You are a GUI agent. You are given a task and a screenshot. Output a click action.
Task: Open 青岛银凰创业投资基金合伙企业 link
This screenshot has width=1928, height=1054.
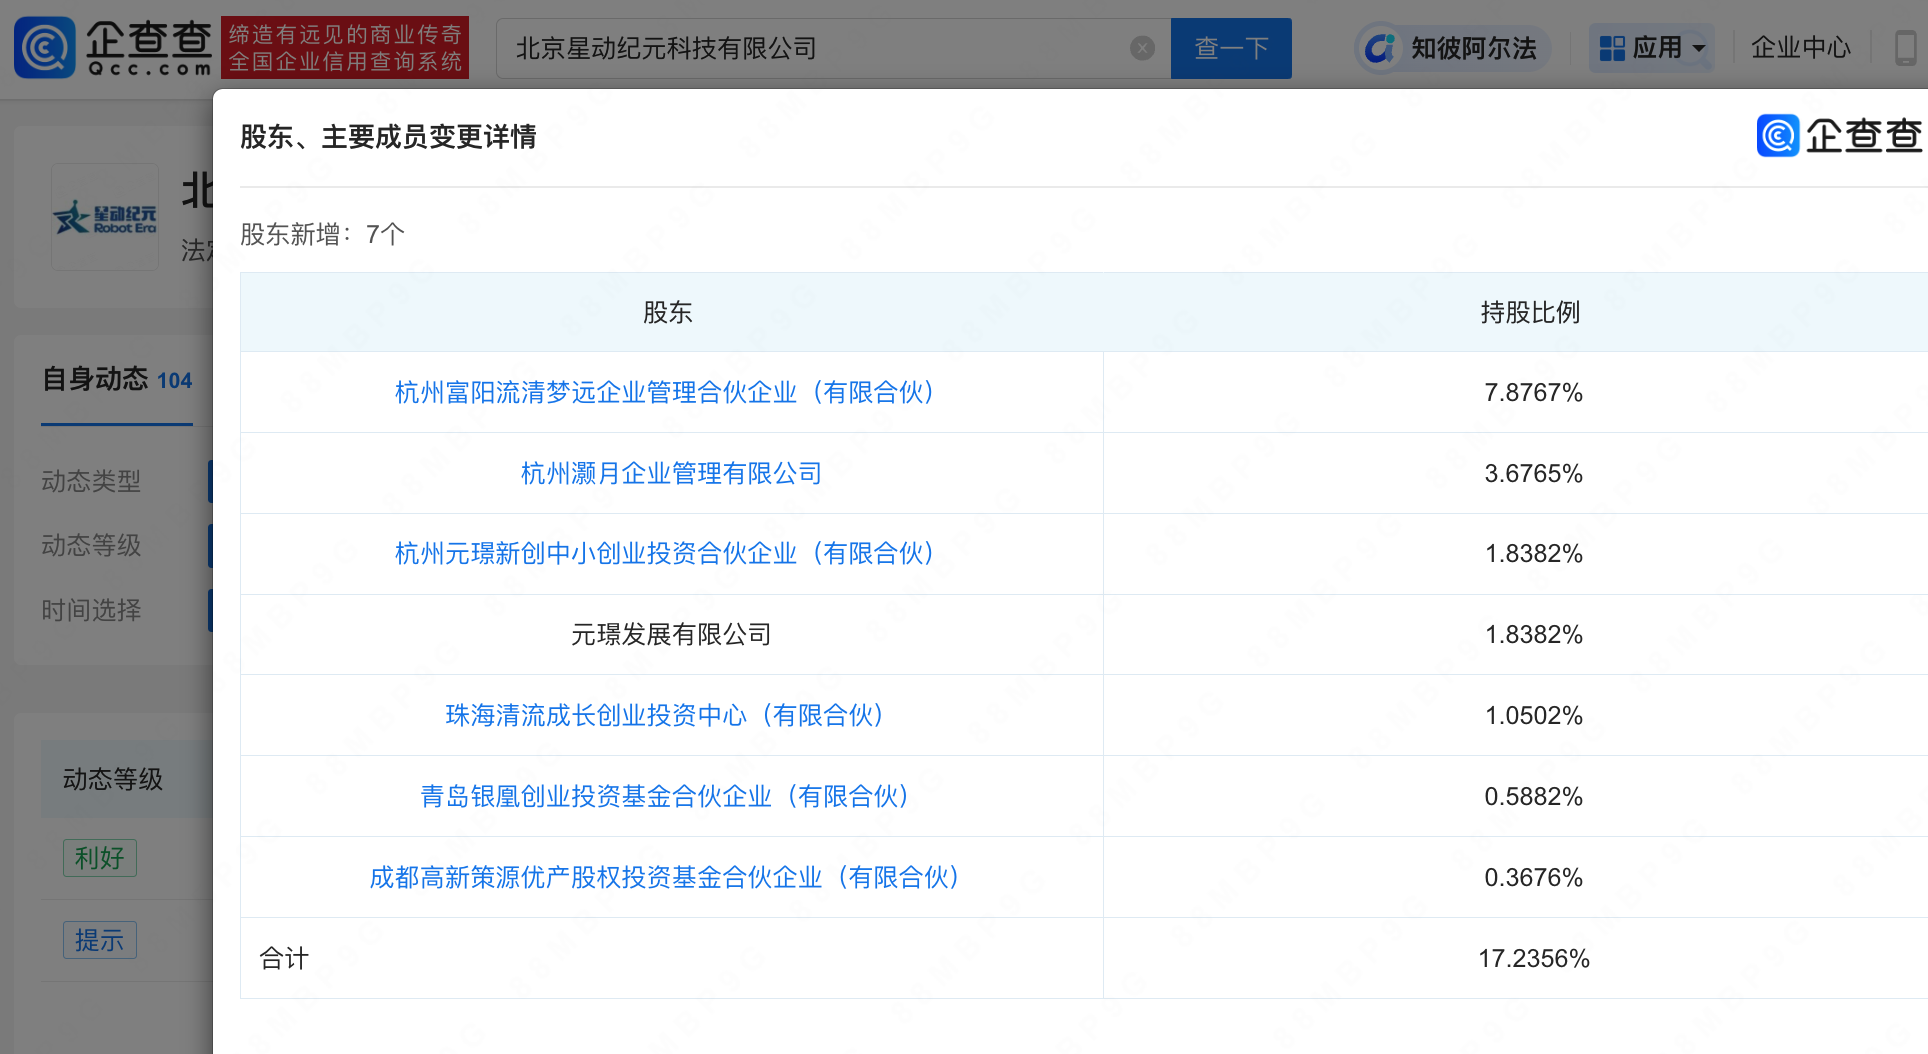[664, 796]
